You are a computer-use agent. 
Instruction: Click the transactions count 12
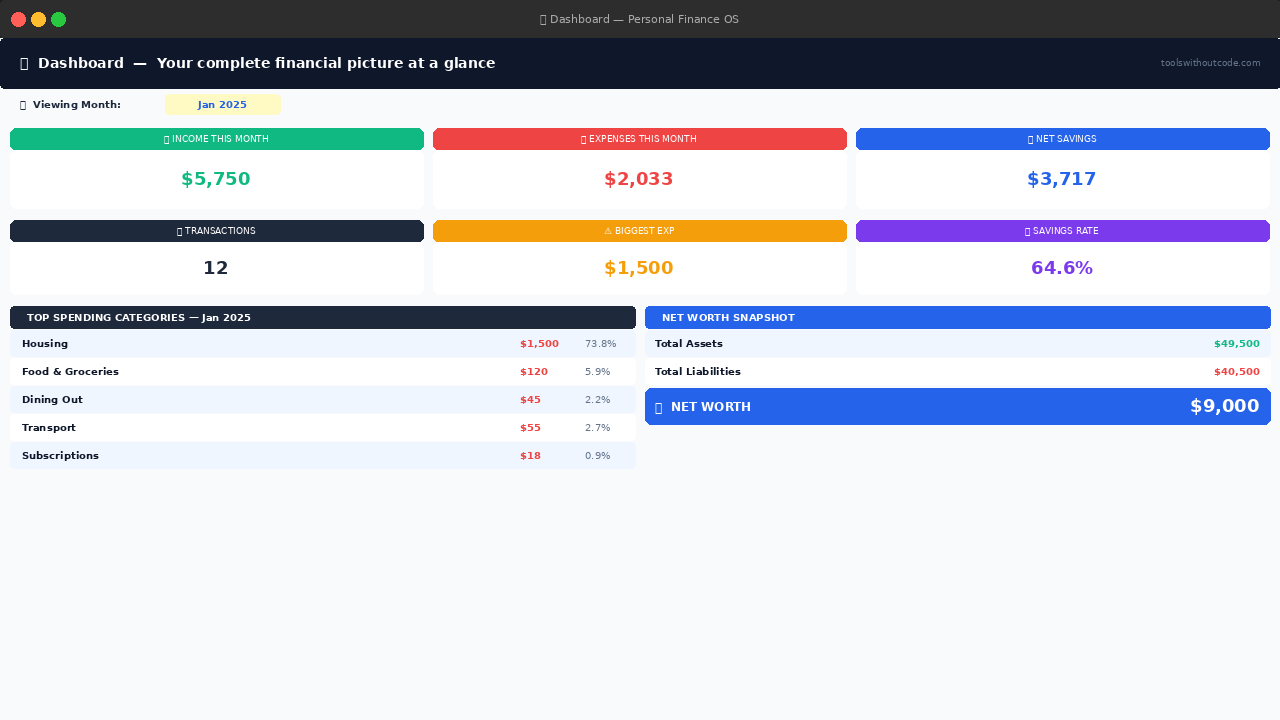click(216, 268)
